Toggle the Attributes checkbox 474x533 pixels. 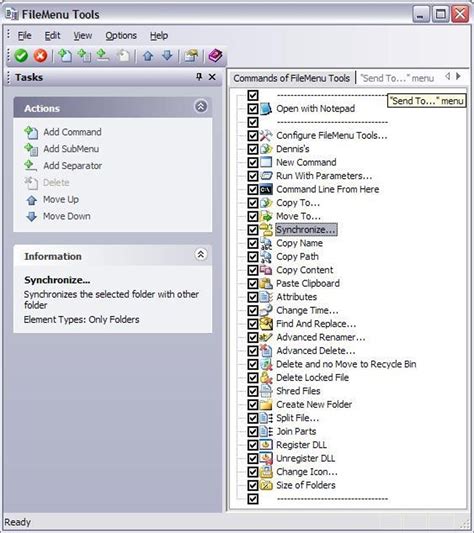click(x=253, y=297)
